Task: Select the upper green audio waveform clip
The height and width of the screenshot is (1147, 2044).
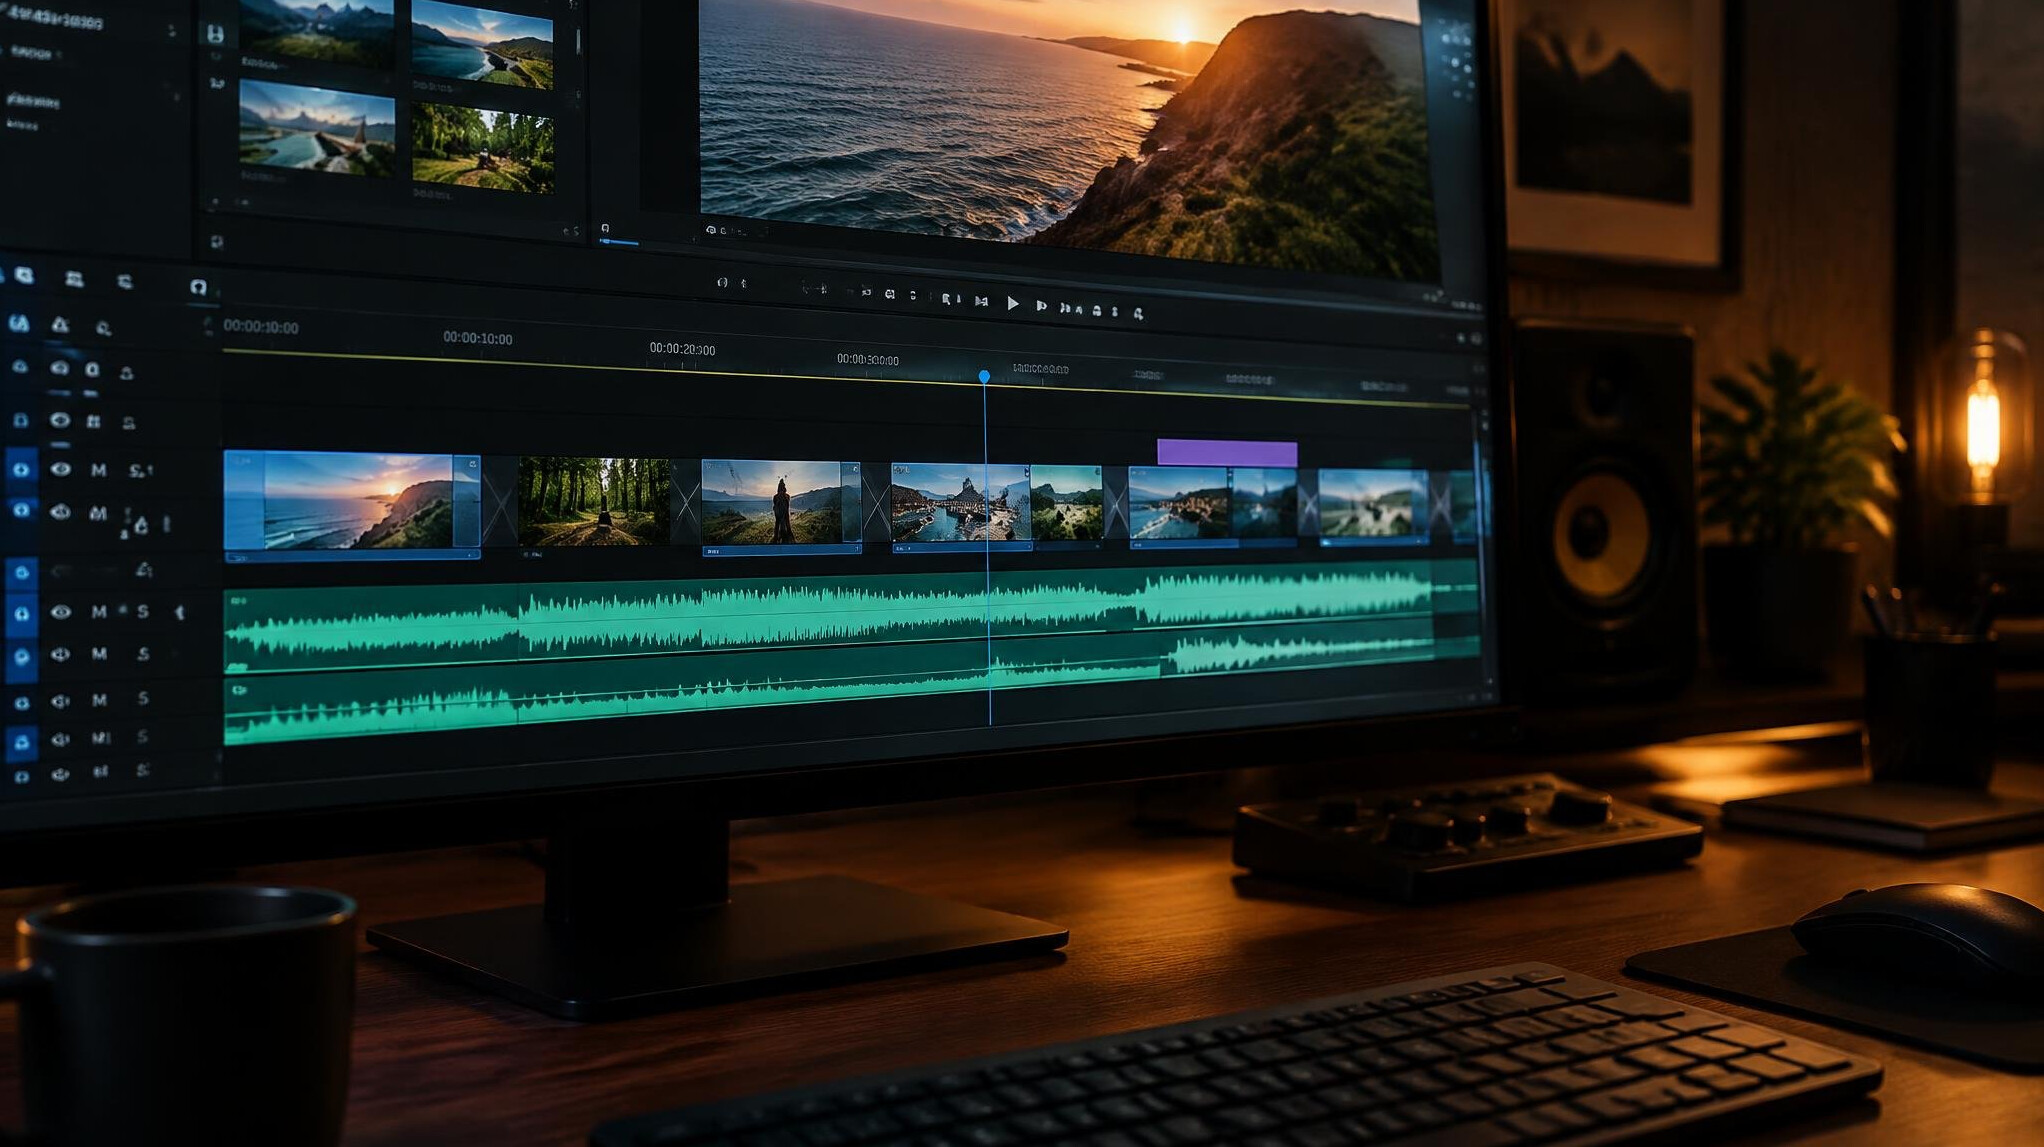Action: 851,616
